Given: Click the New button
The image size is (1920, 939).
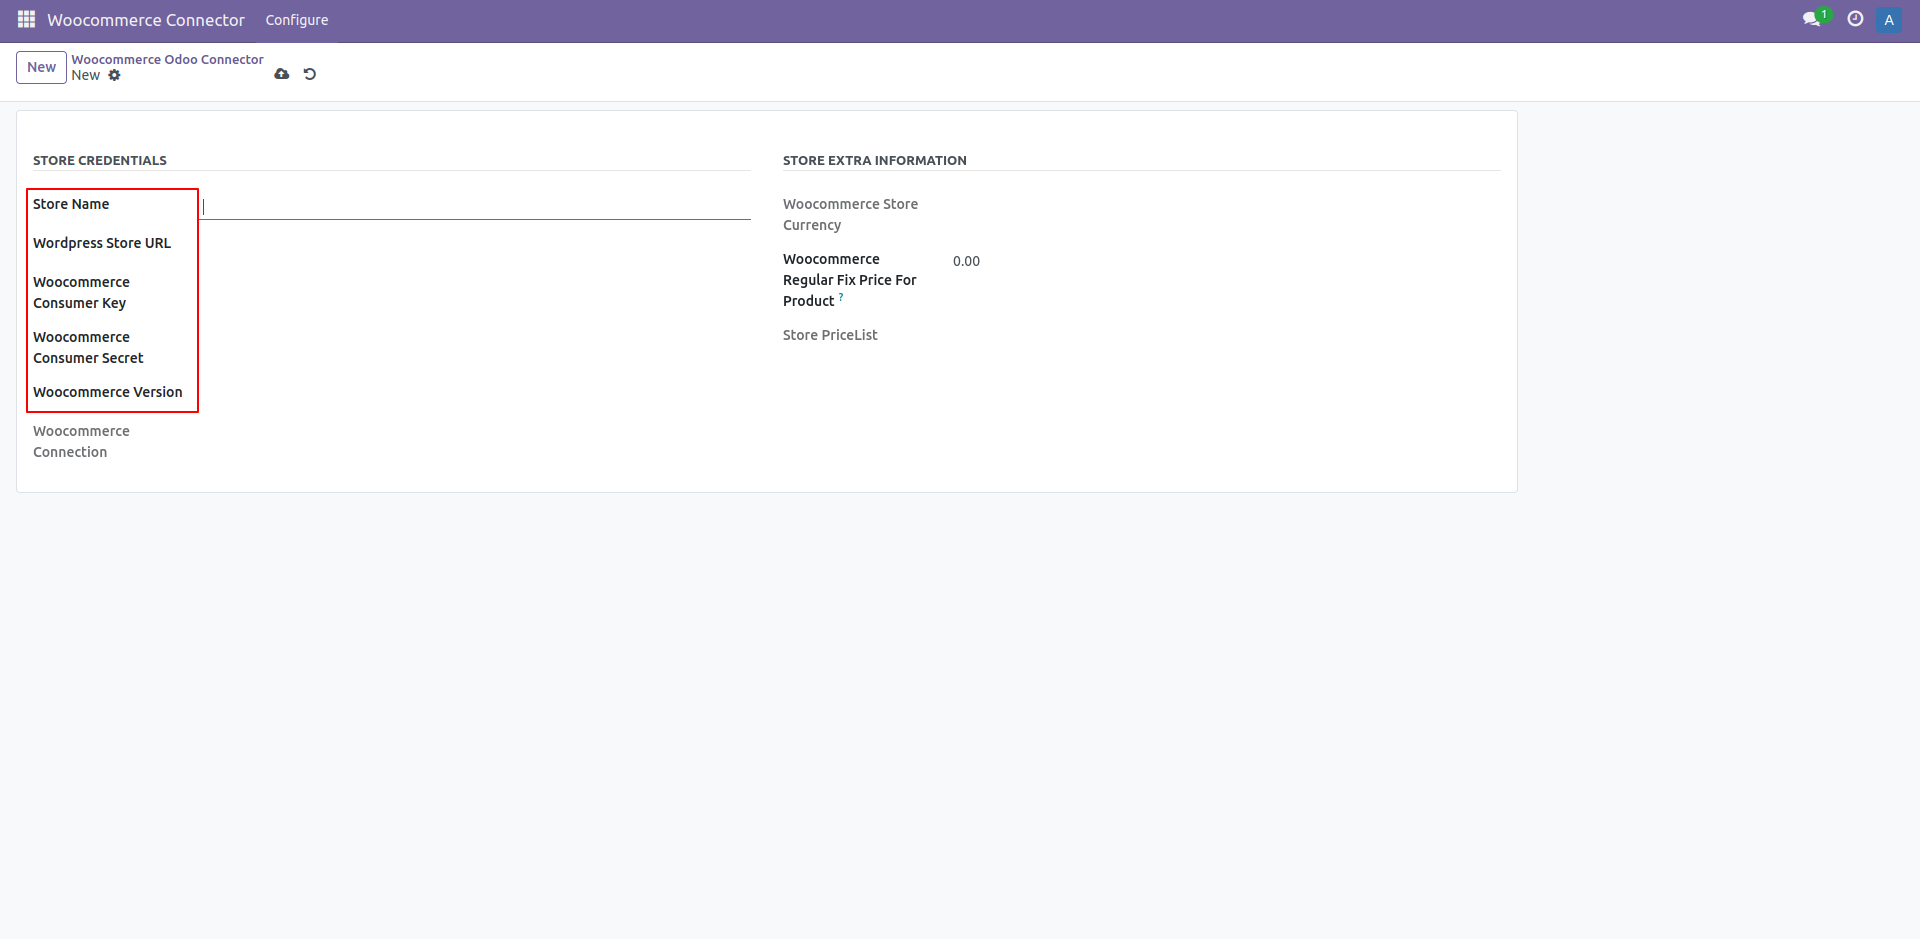Looking at the screenshot, I should (x=40, y=67).
